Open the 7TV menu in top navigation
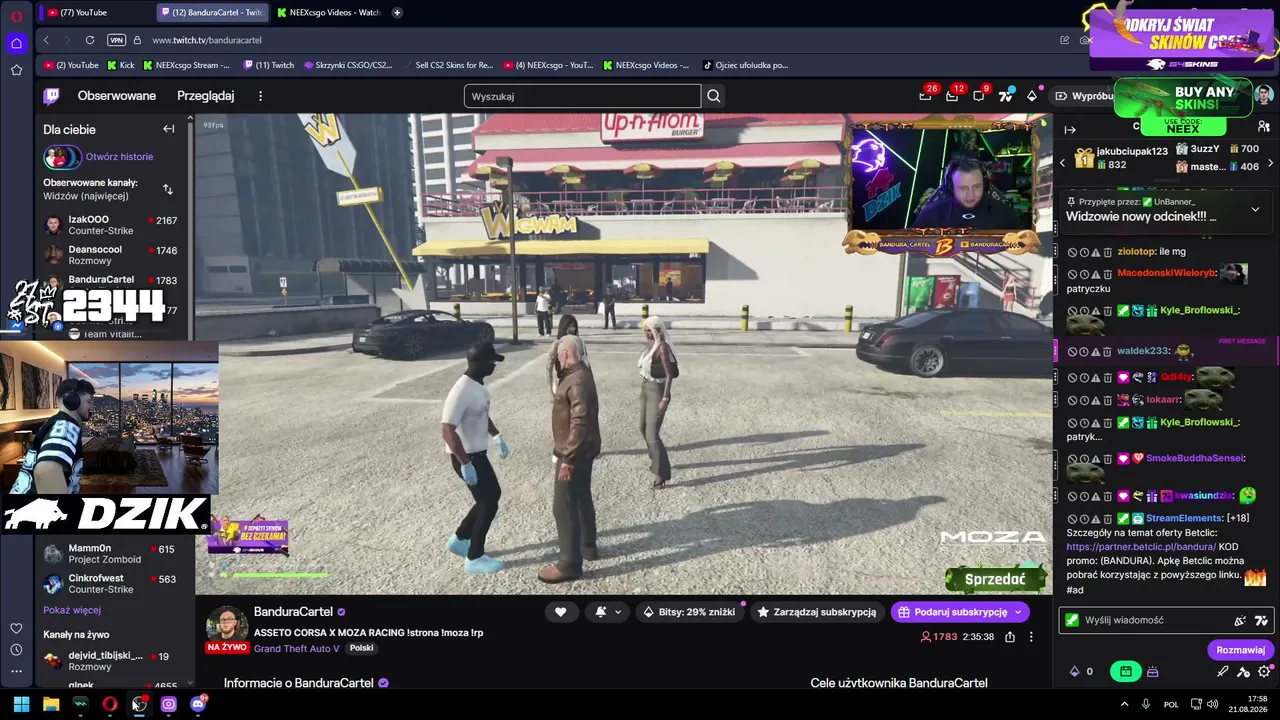The width and height of the screenshot is (1280, 720). coord(1006,96)
